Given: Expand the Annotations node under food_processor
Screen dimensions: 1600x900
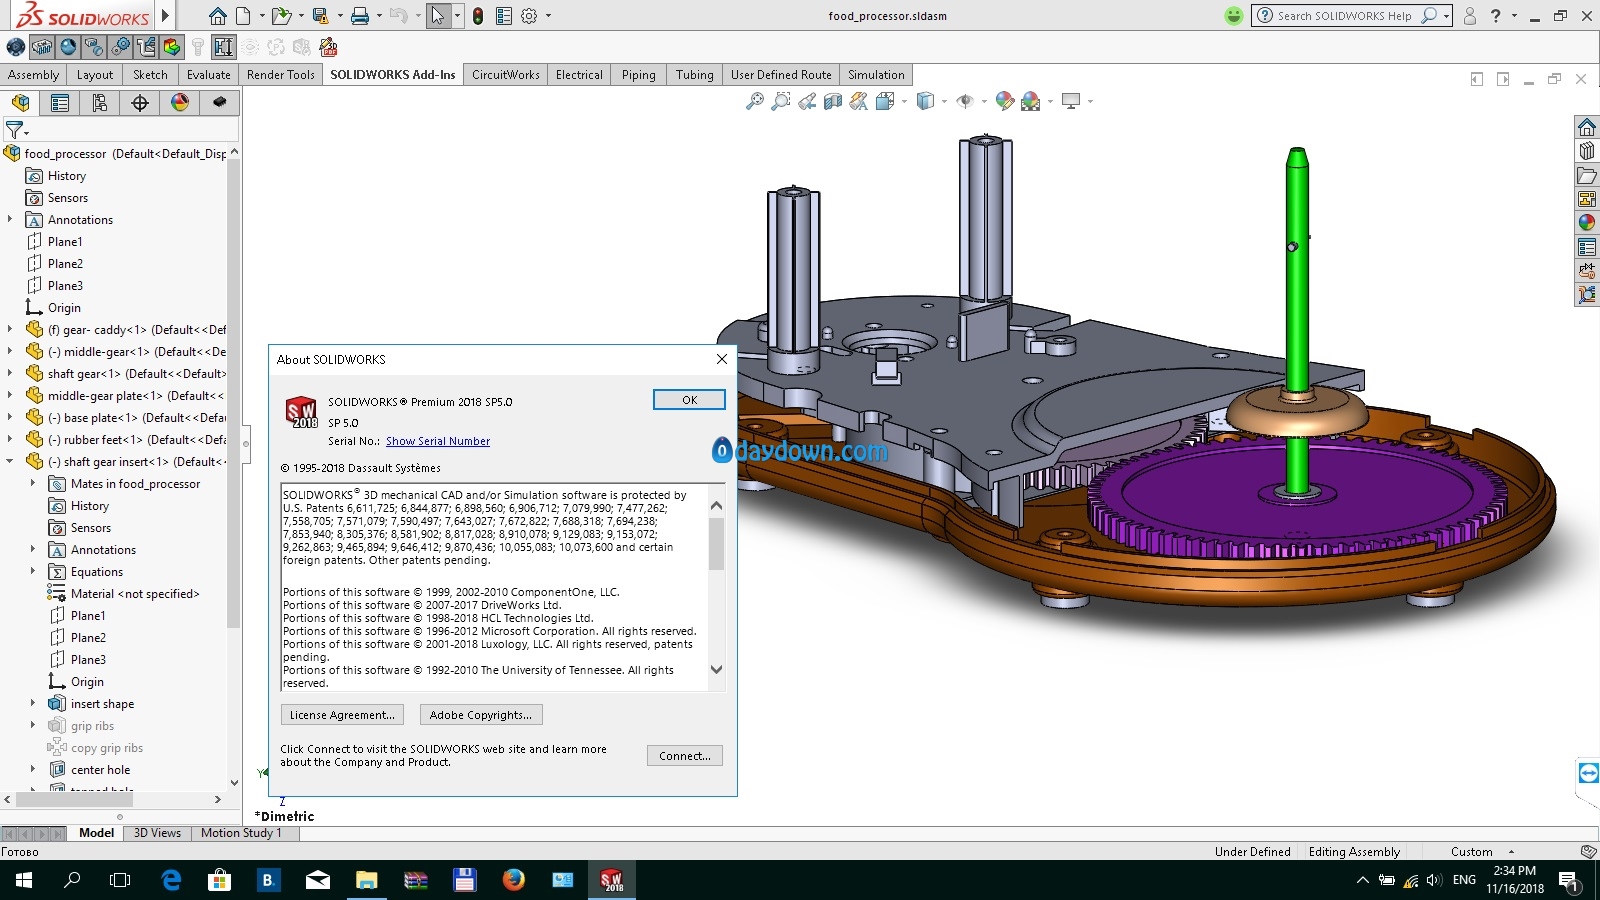Looking at the screenshot, I should [10, 219].
